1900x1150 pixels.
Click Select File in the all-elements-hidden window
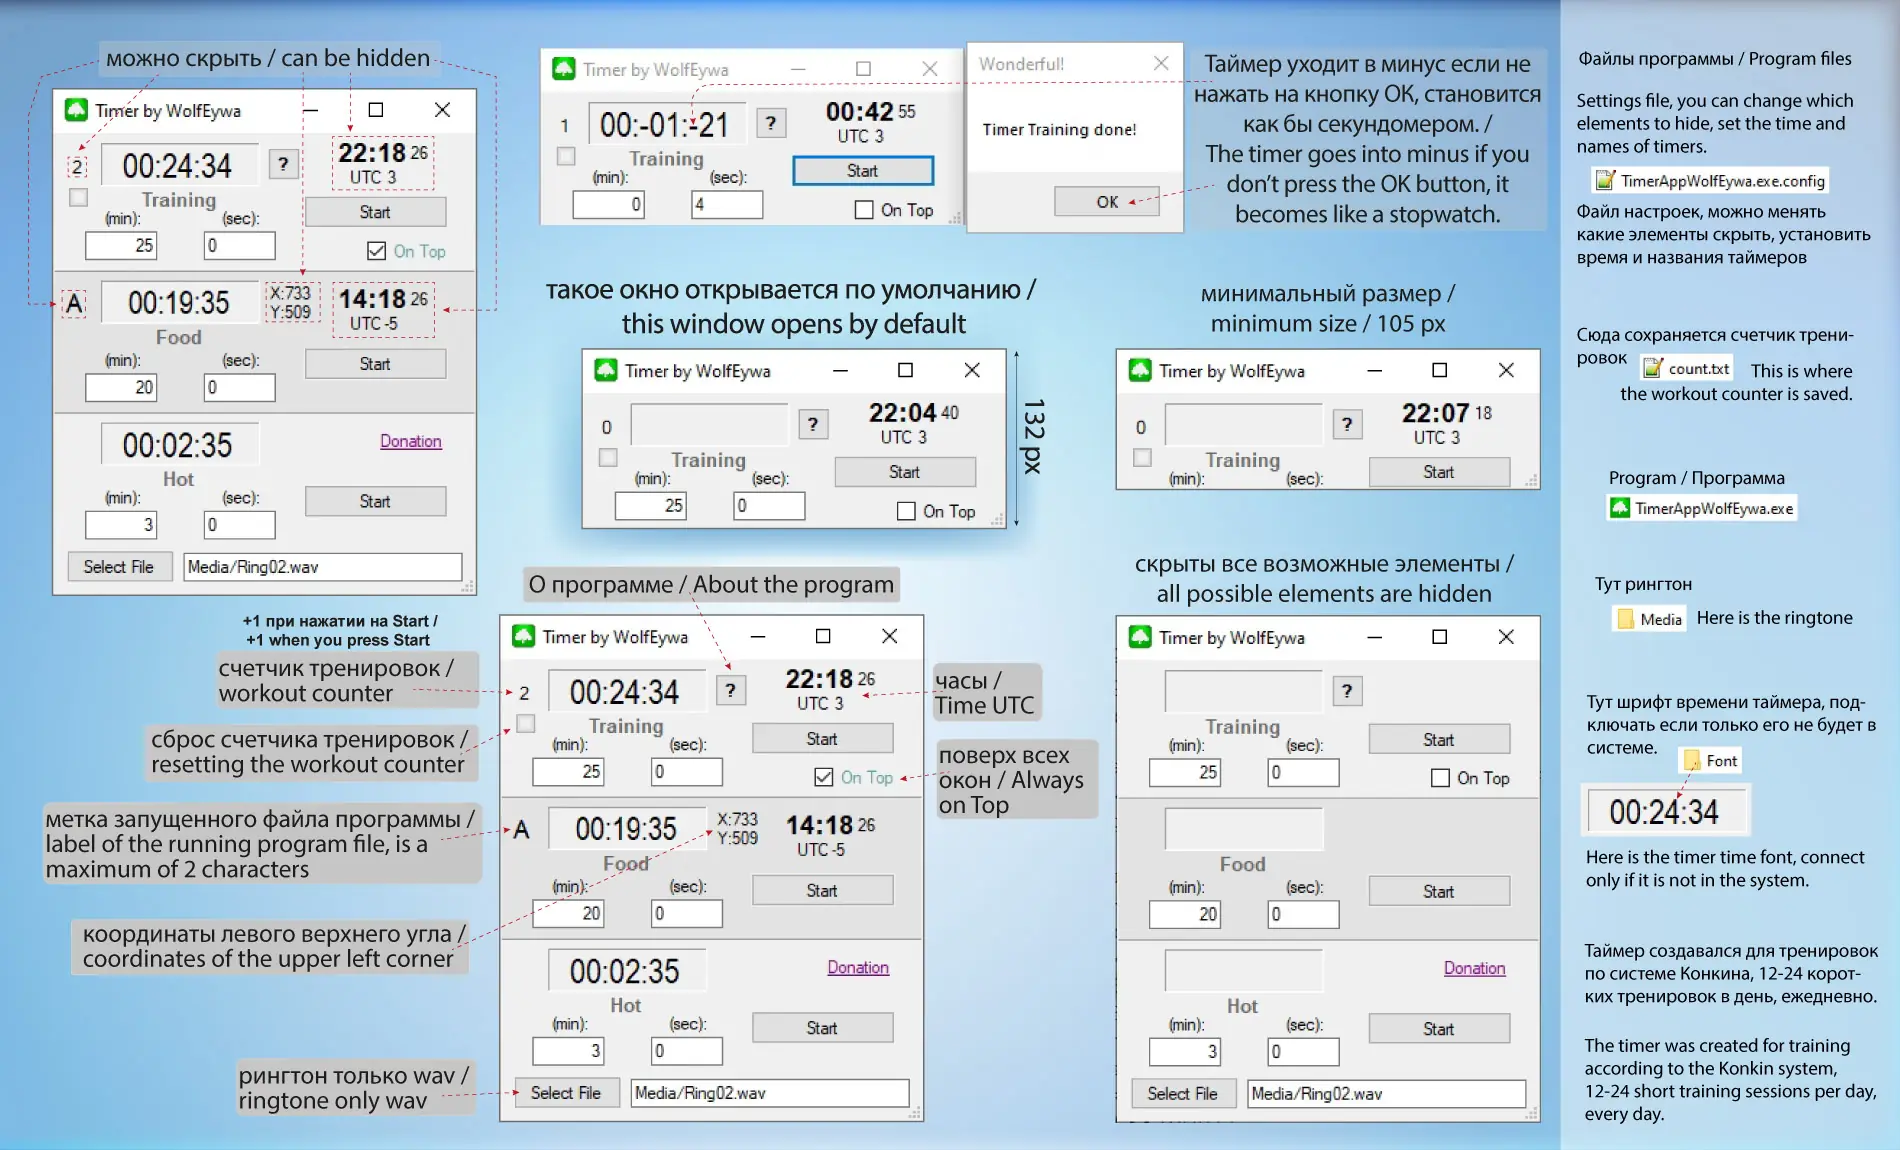(x=1183, y=1094)
